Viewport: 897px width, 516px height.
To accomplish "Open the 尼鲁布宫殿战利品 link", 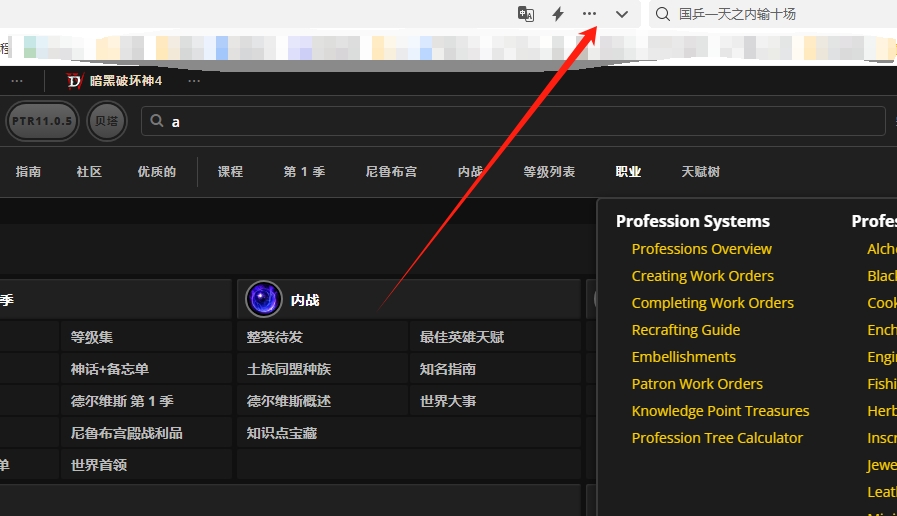I will [126, 433].
